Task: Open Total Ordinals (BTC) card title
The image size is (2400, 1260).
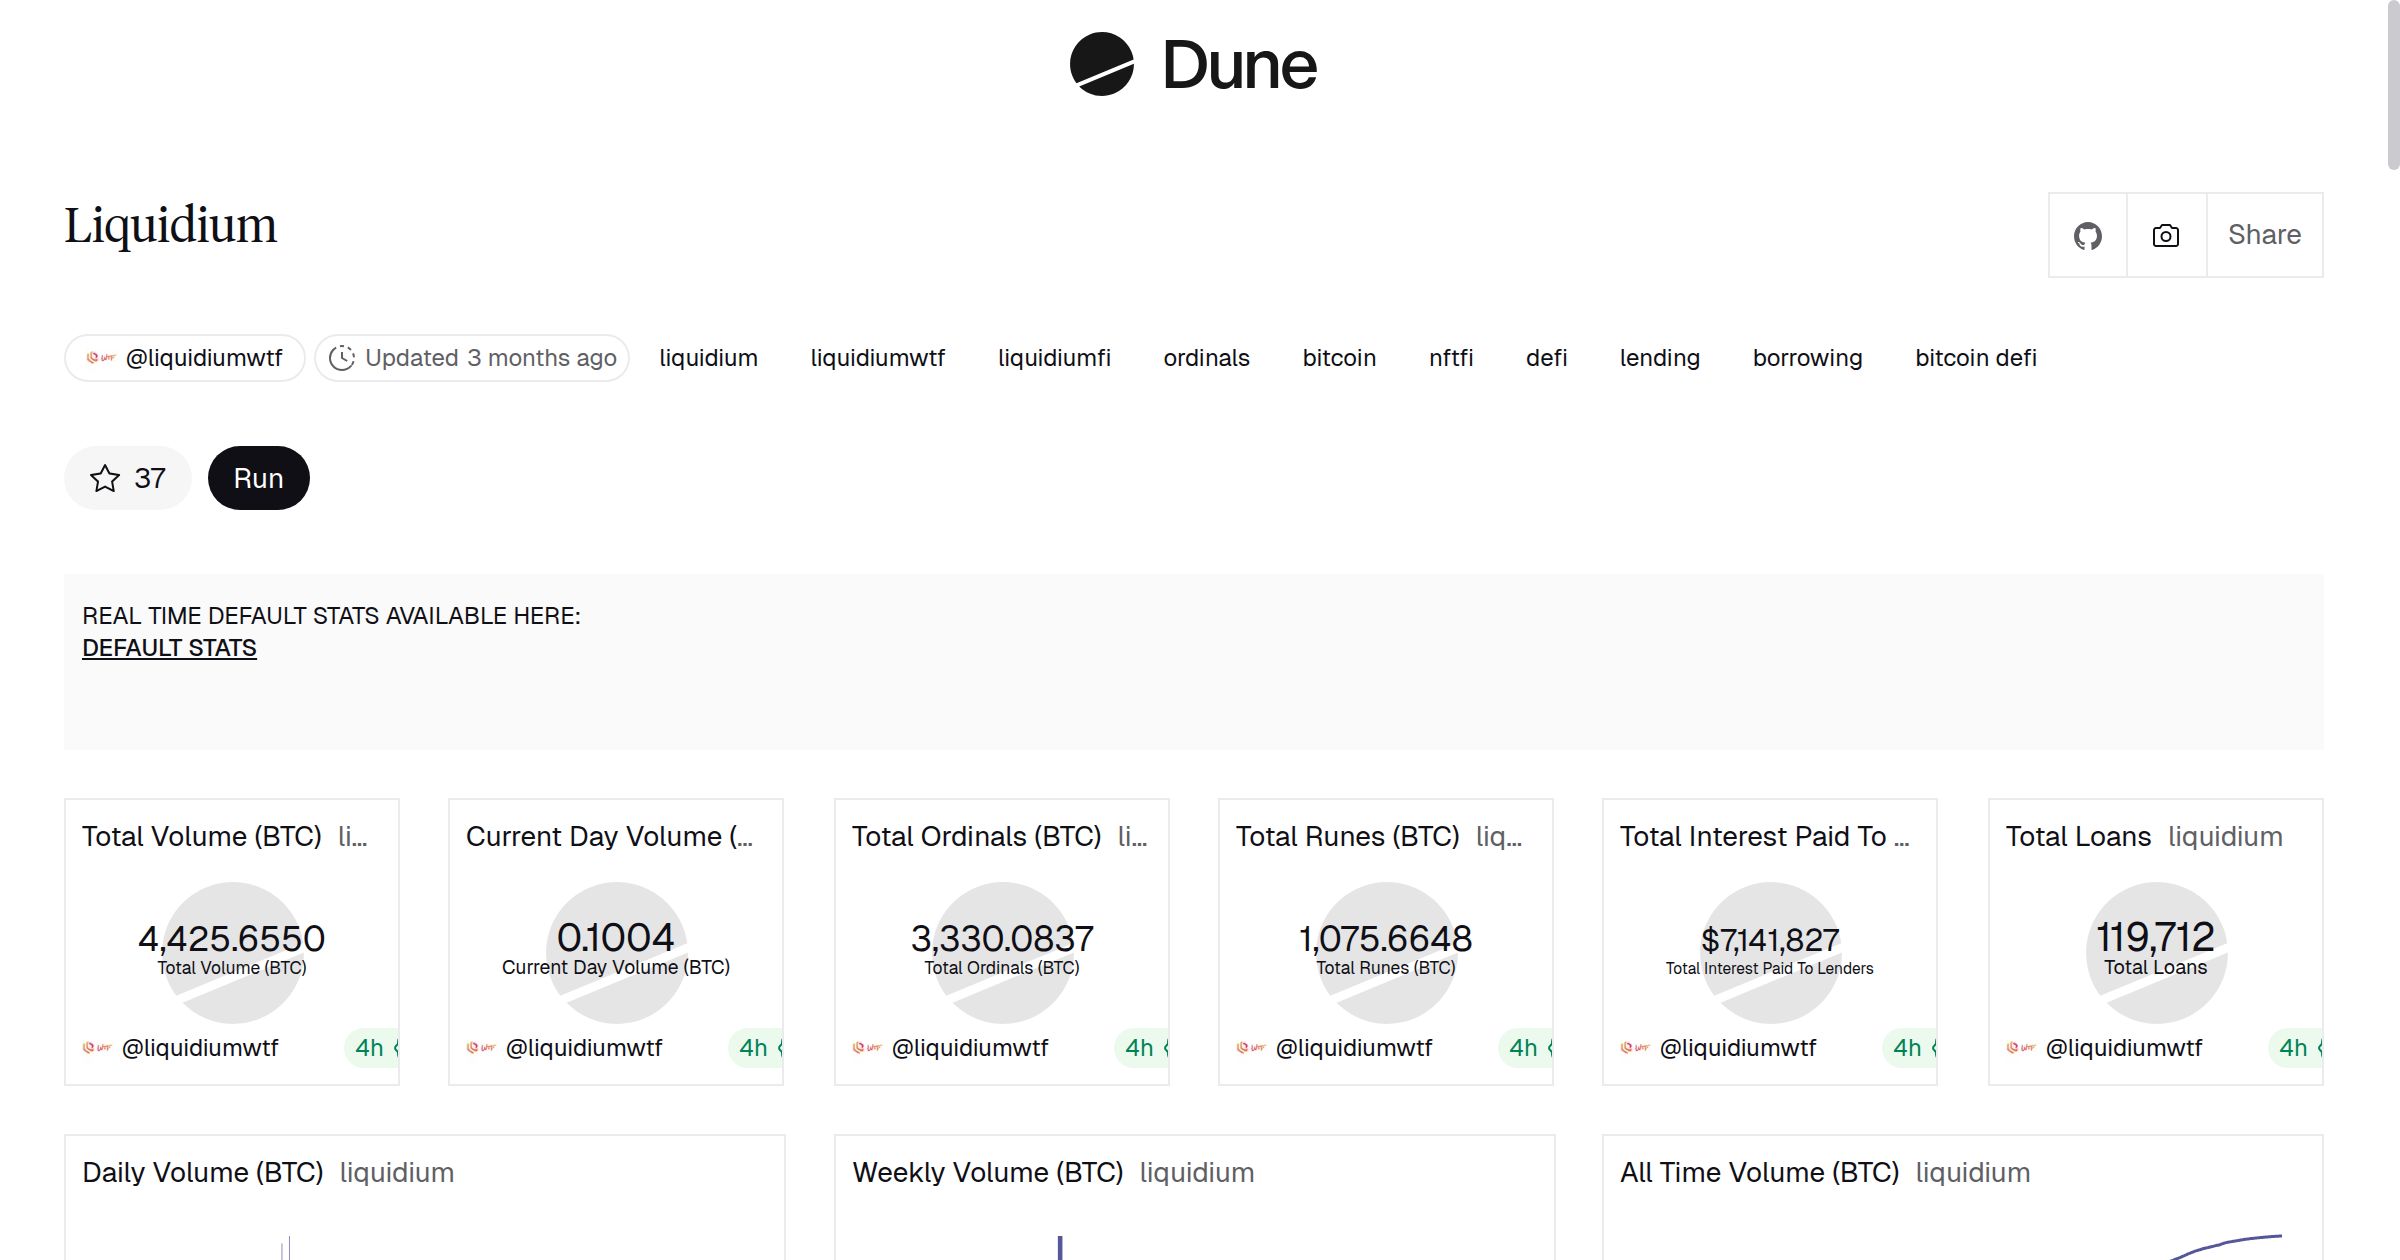Action: 975,836
